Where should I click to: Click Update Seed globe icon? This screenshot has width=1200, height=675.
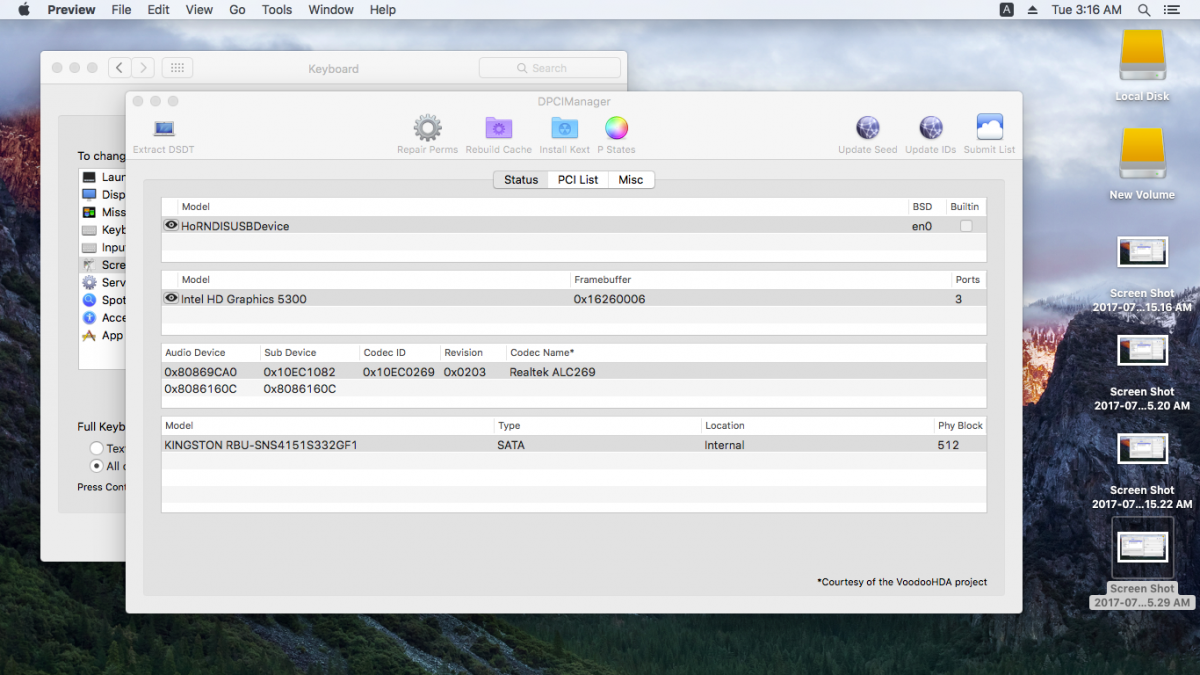tap(867, 128)
